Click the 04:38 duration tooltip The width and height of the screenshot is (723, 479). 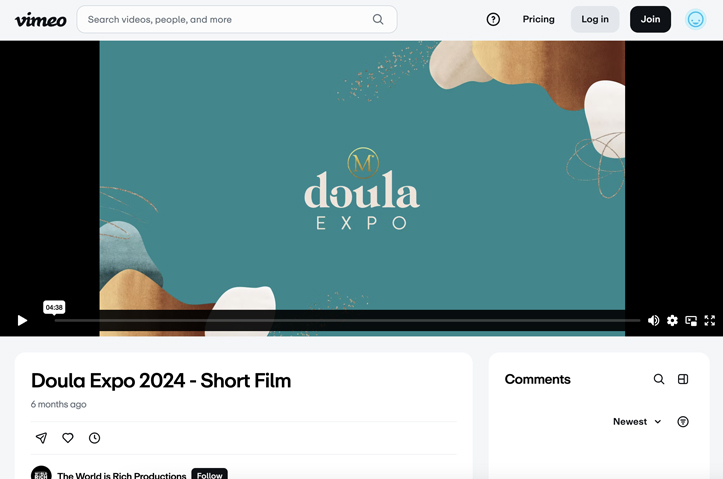(x=54, y=308)
